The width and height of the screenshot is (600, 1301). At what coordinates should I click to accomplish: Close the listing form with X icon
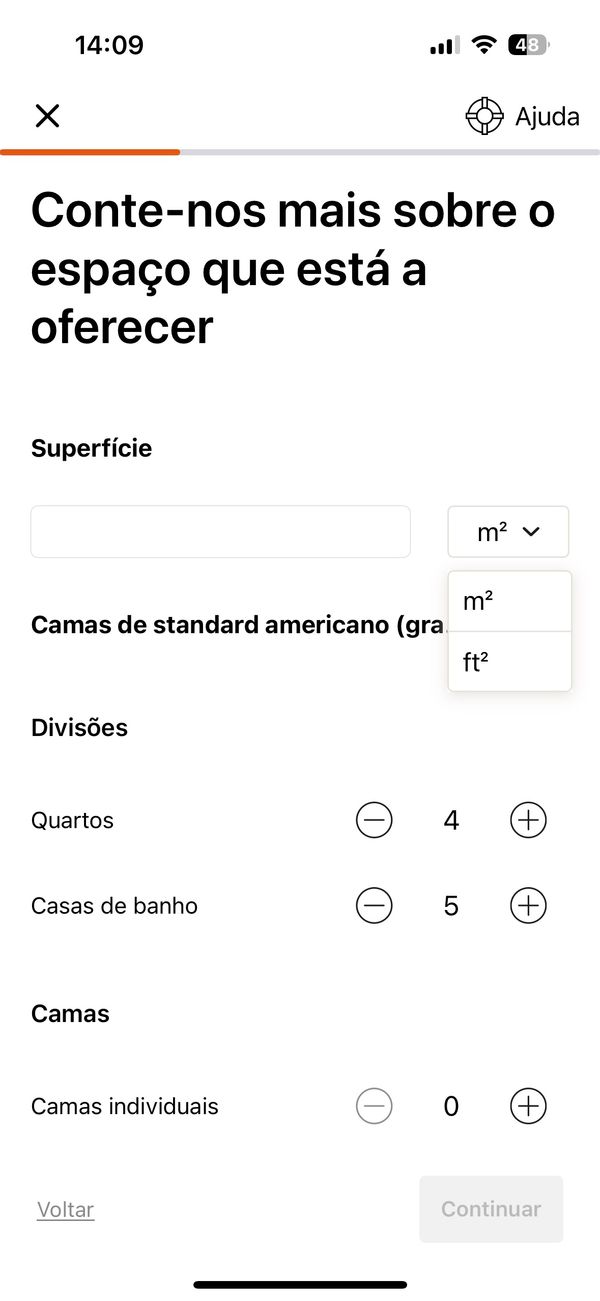(47, 116)
